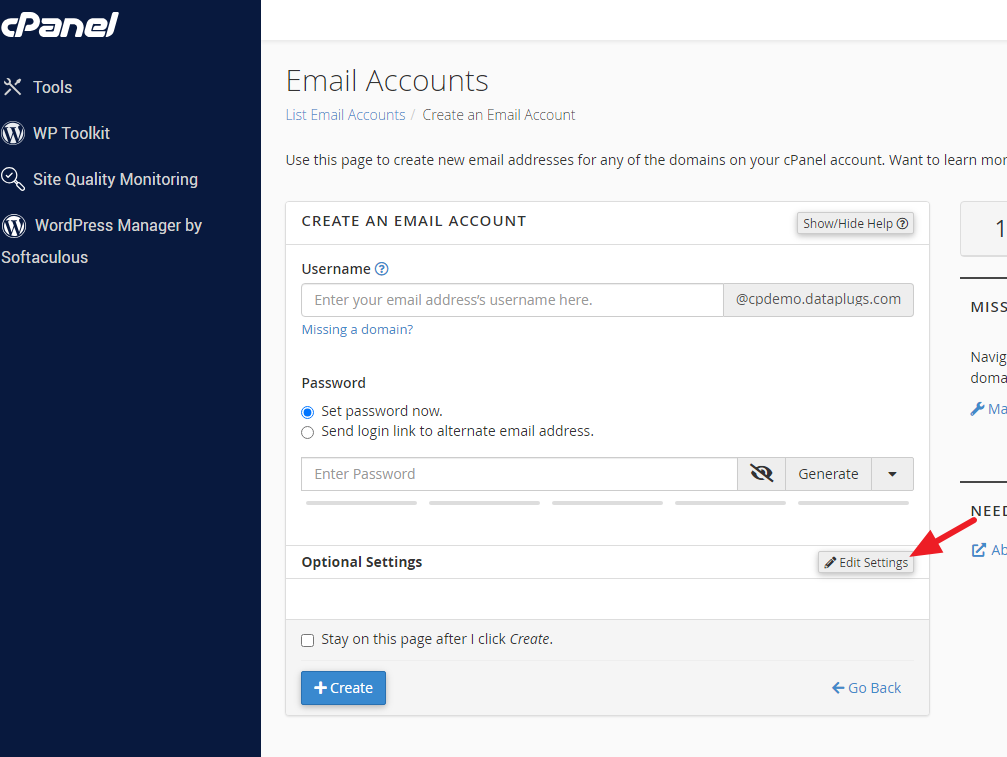Click the wrench icon in right panel
This screenshot has height=757, width=1007.
[x=977, y=409]
